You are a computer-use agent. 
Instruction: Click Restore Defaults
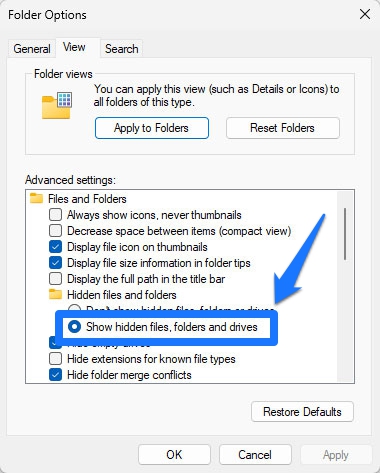coord(302,412)
